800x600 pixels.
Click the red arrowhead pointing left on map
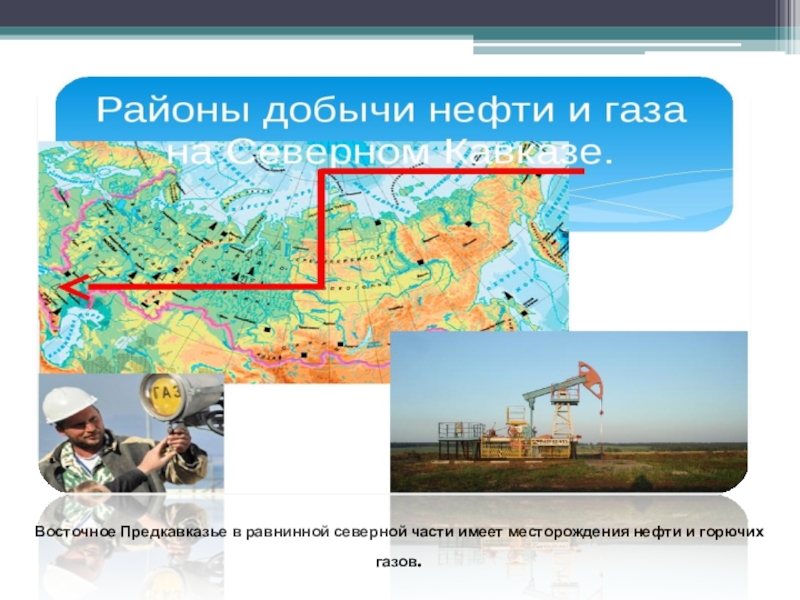[x=68, y=288]
